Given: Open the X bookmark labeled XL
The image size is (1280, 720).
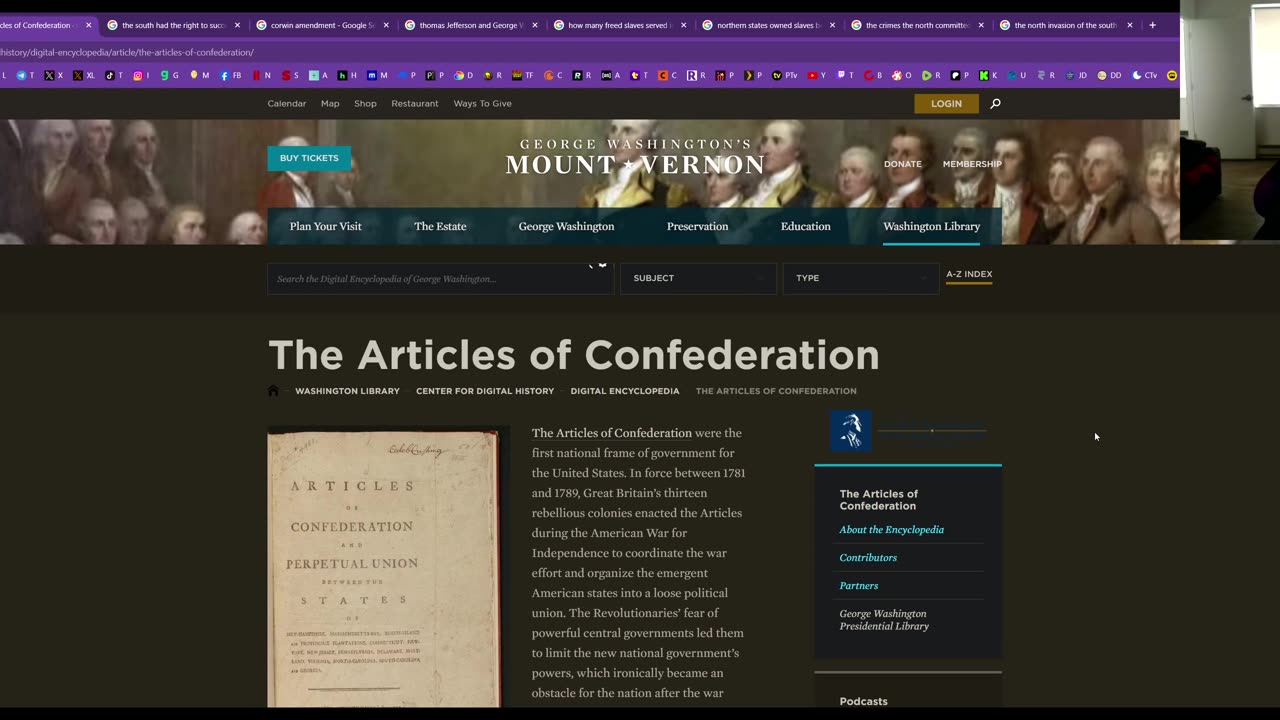Looking at the screenshot, I should [x=84, y=75].
